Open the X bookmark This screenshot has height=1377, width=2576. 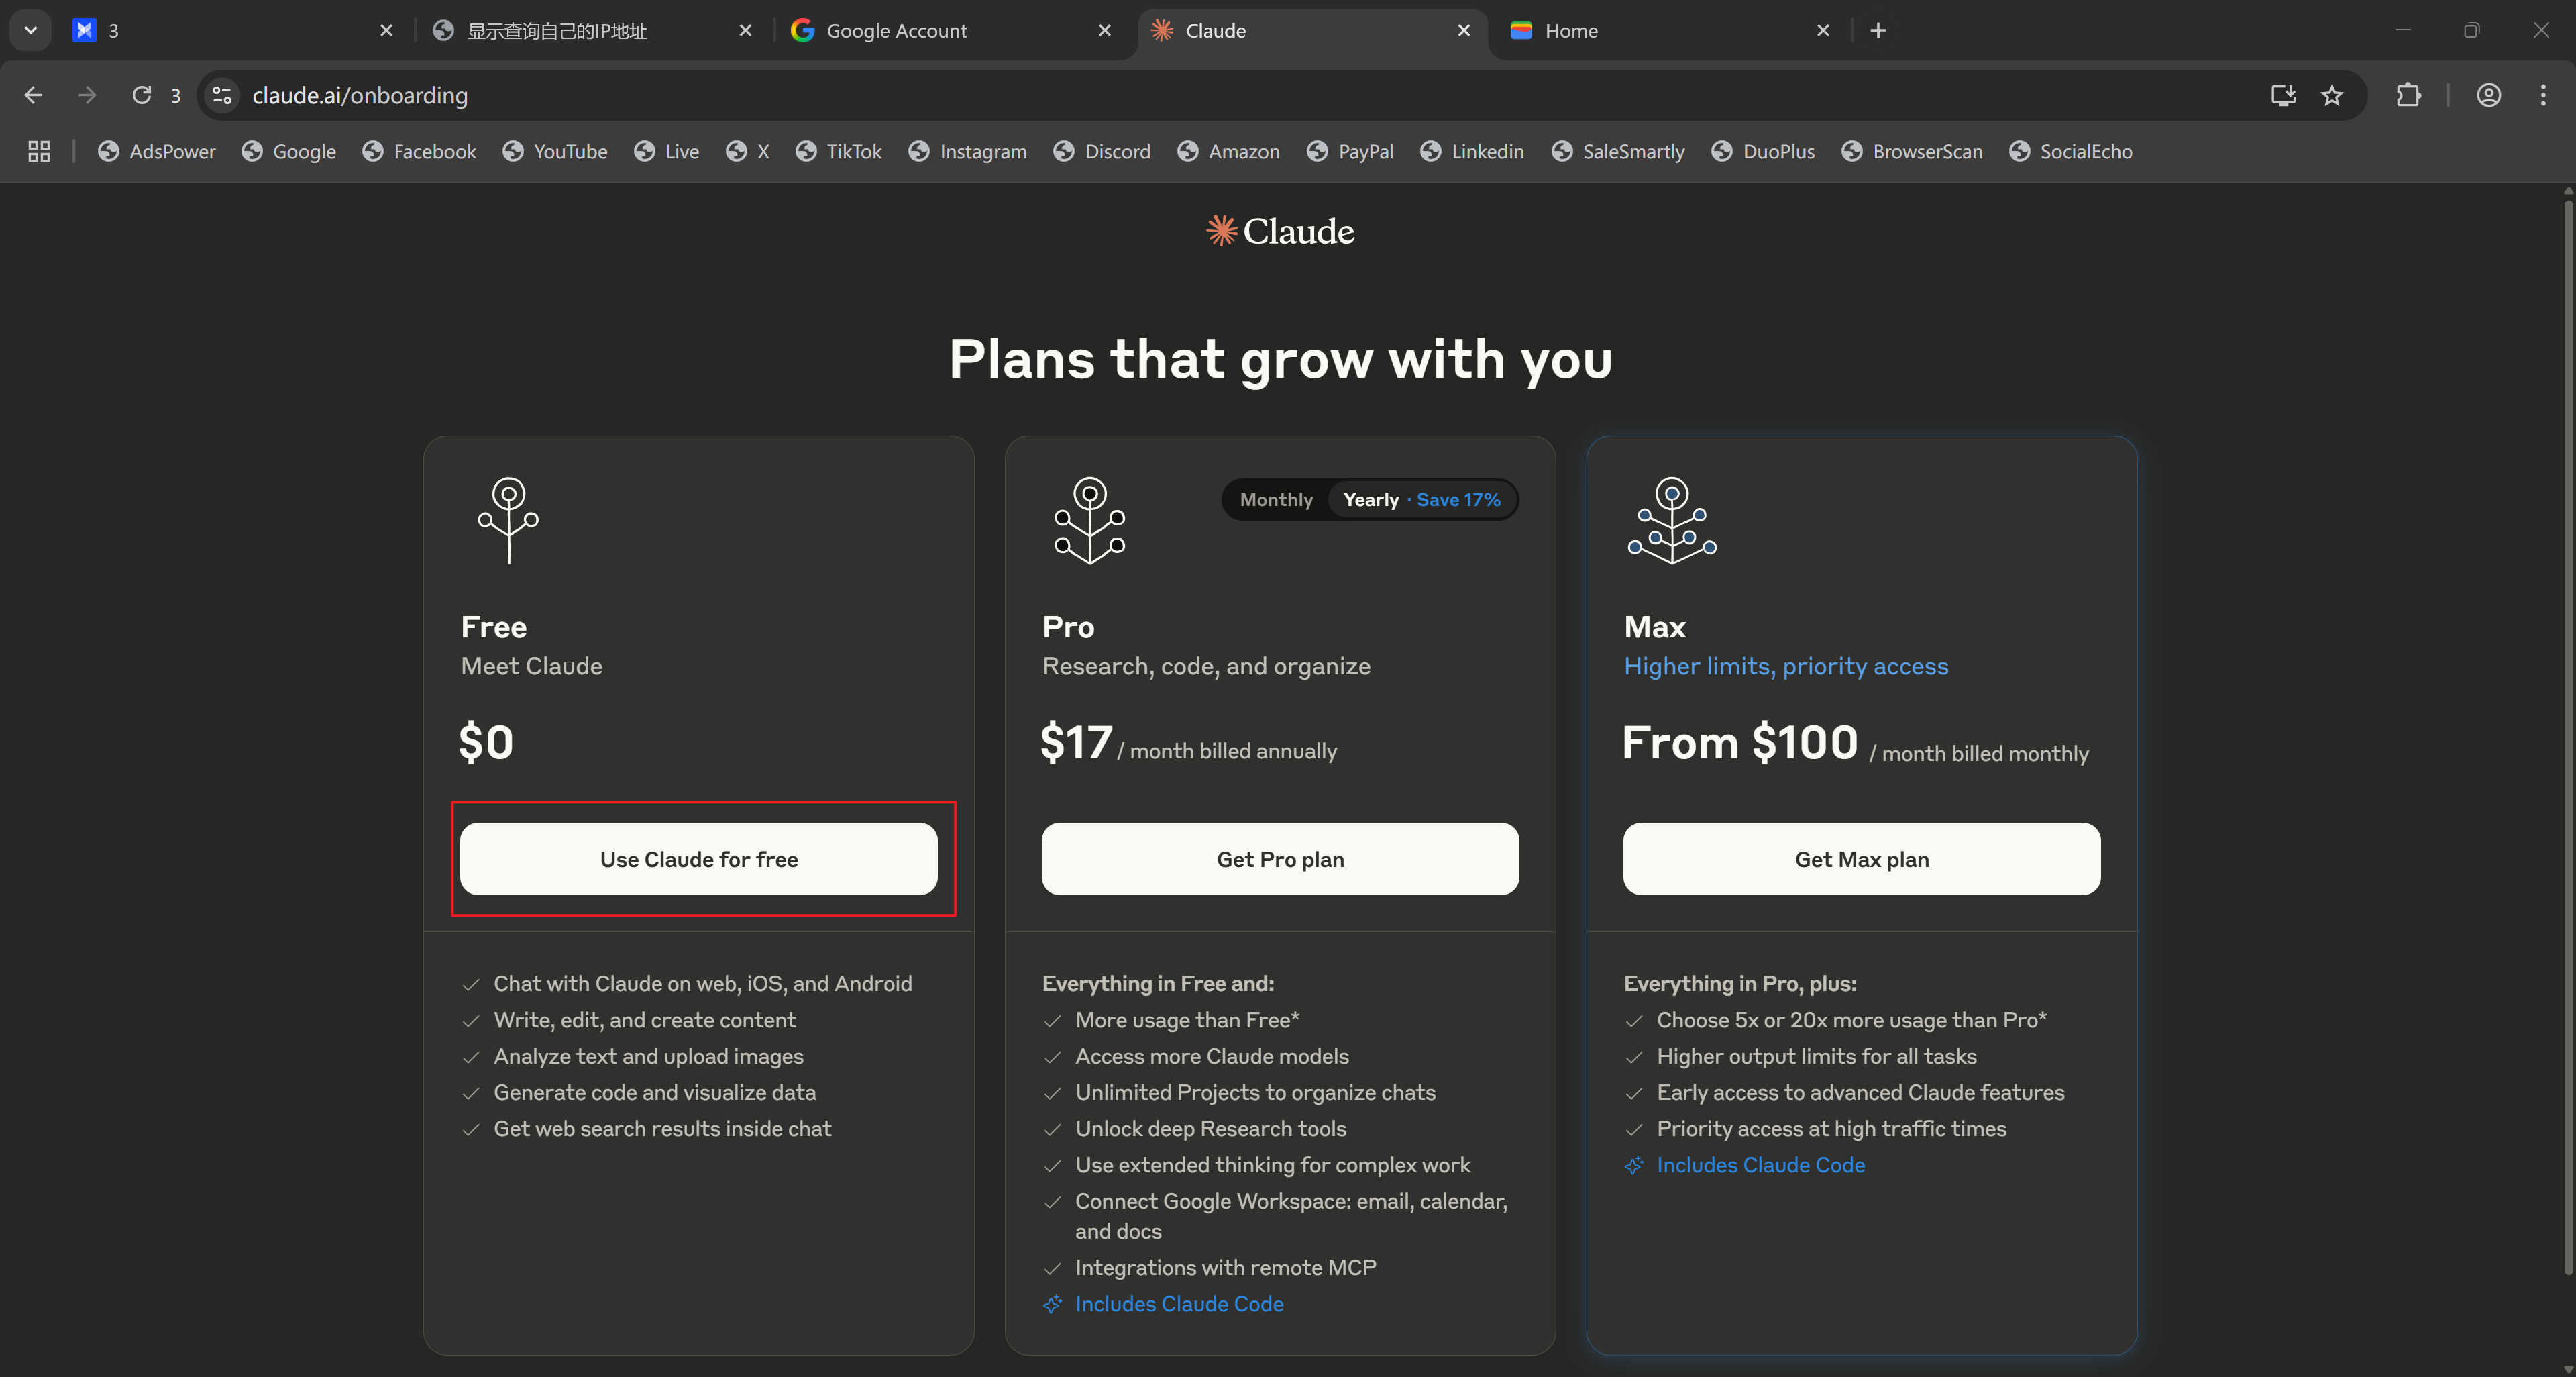[x=748, y=151]
